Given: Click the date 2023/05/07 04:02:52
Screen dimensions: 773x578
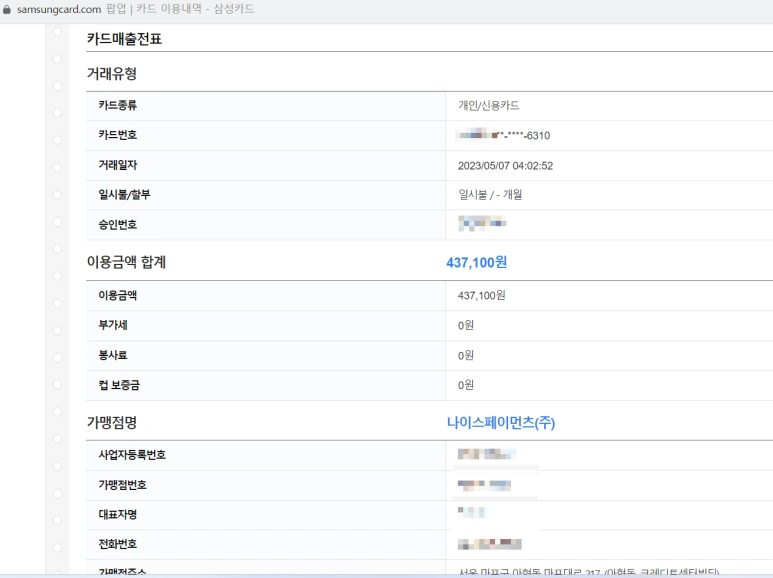Looking at the screenshot, I should coord(505,166).
